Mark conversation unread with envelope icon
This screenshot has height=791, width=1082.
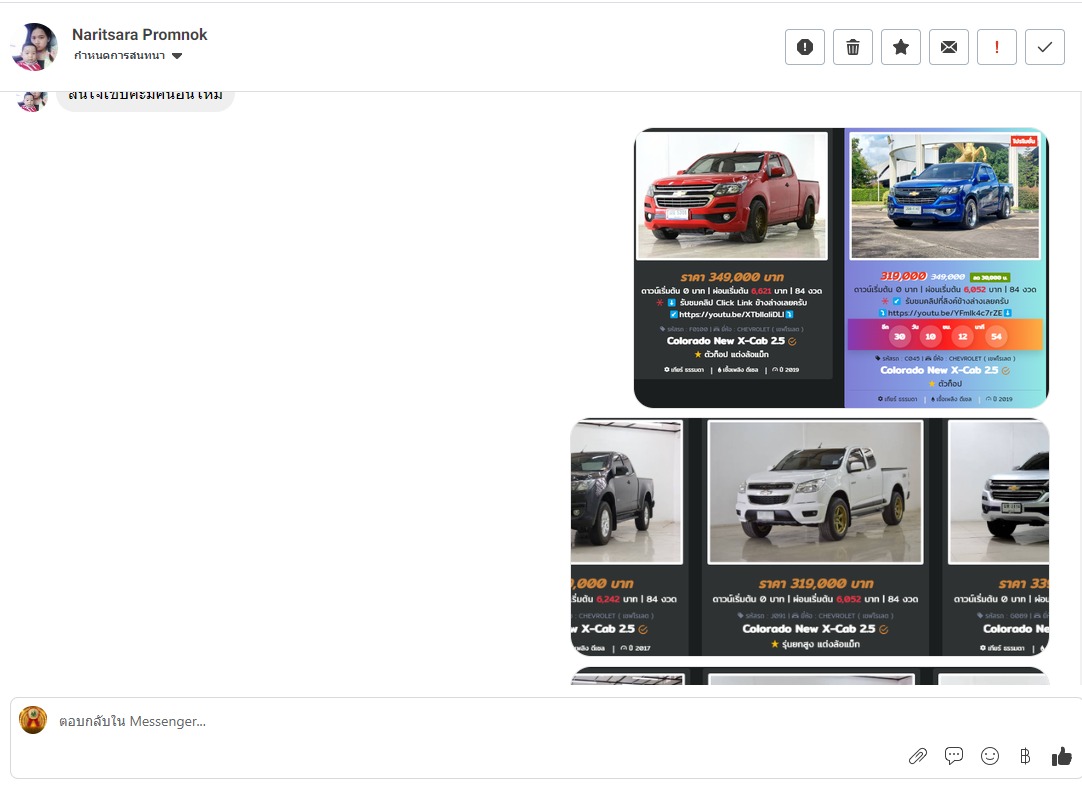[x=949, y=47]
